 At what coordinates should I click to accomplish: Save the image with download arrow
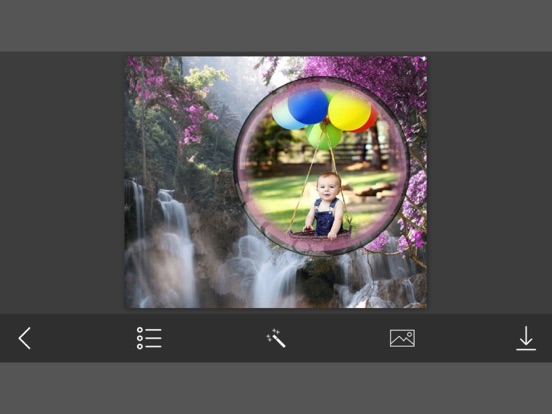(x=526, y=338)
